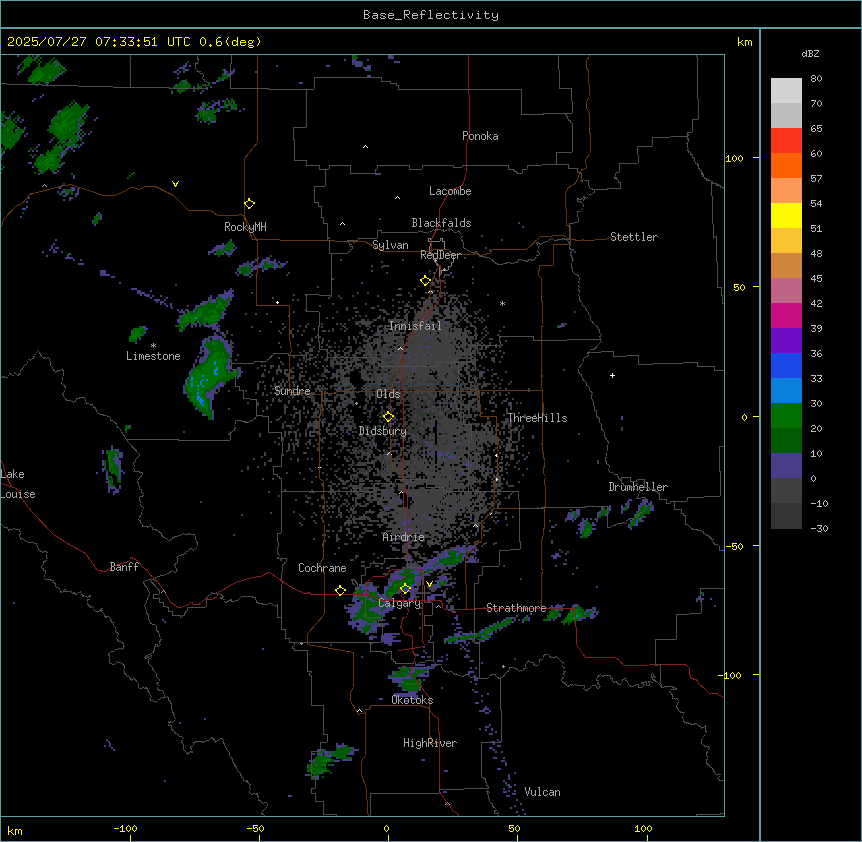Click the Calgary city label
862x842 pixels.
(399, 603)
